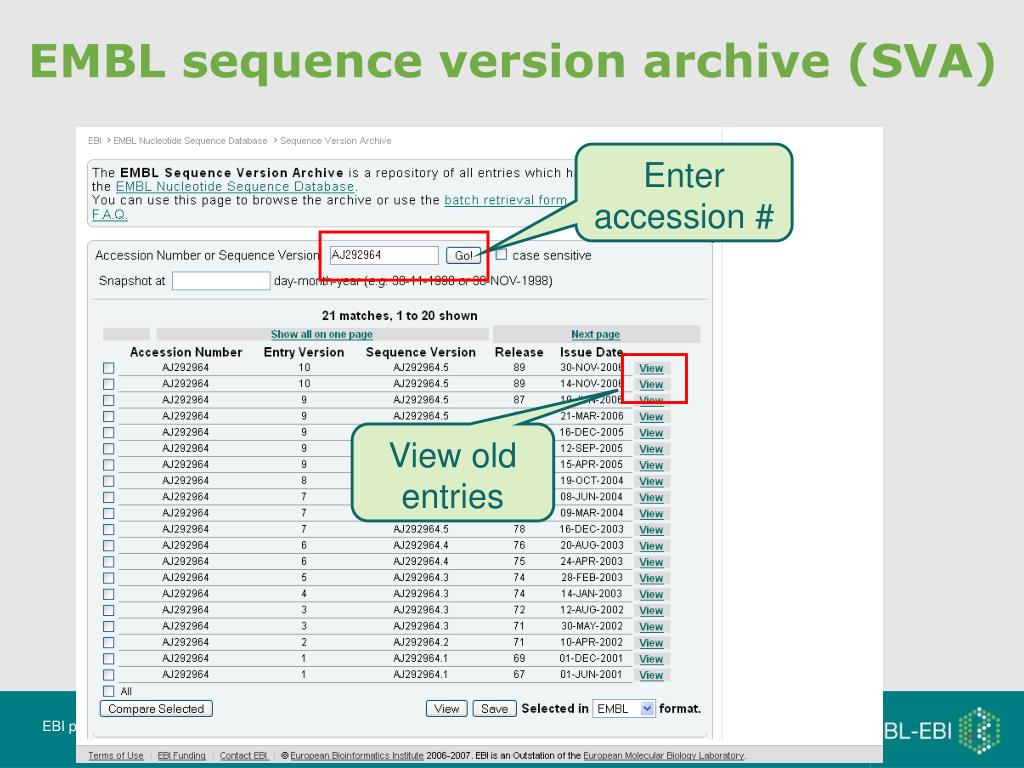Screen dimensions: 1024x768
Task: Click Accession Number column header
Action: pyautogui.click(x=186, y=352)
